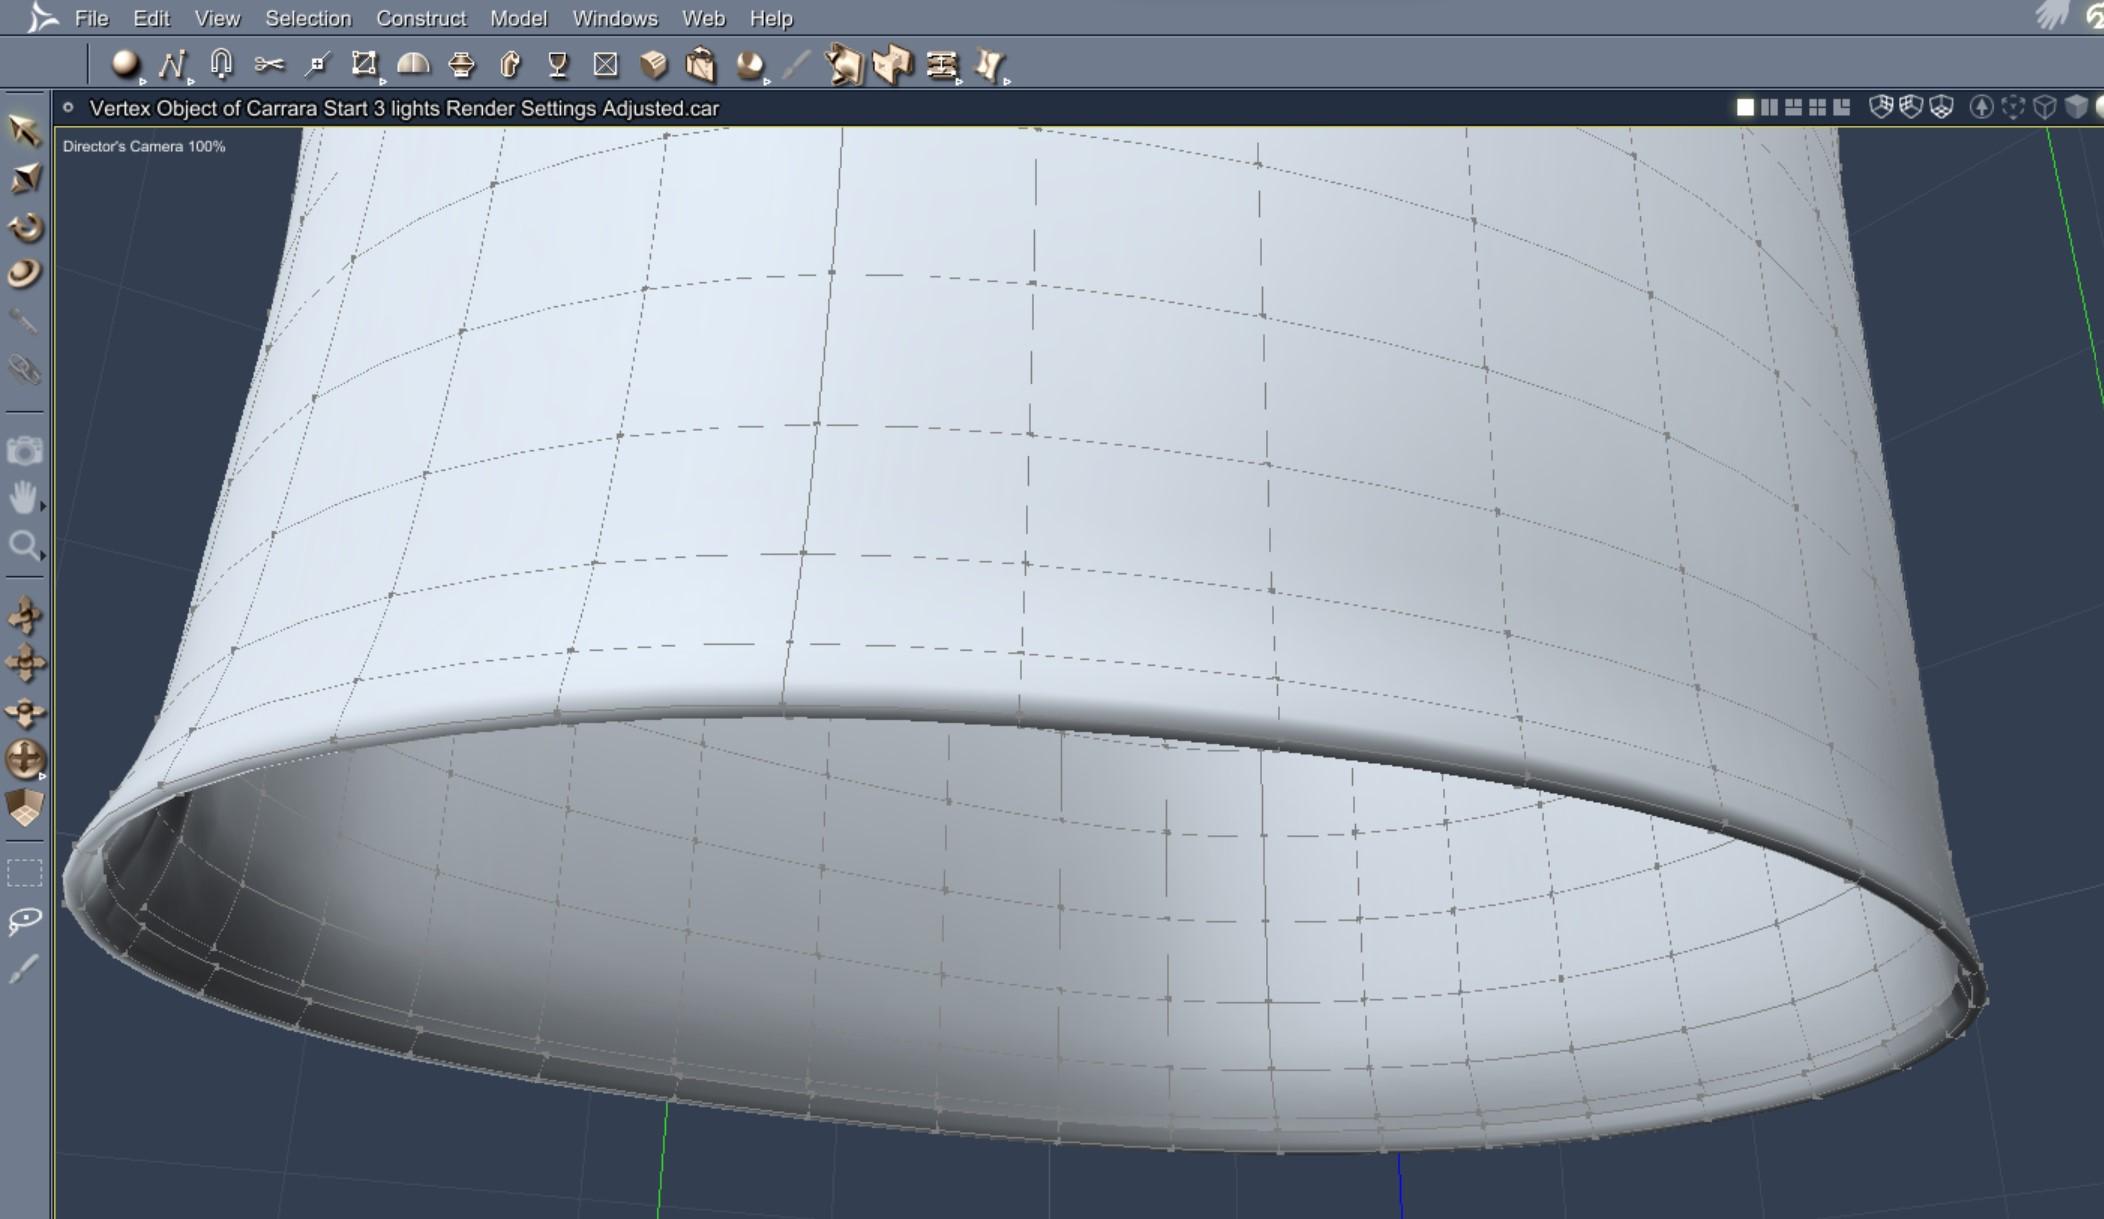
Task: Click the marquee rectangle selection tool
Action: (x=24, y=873)
